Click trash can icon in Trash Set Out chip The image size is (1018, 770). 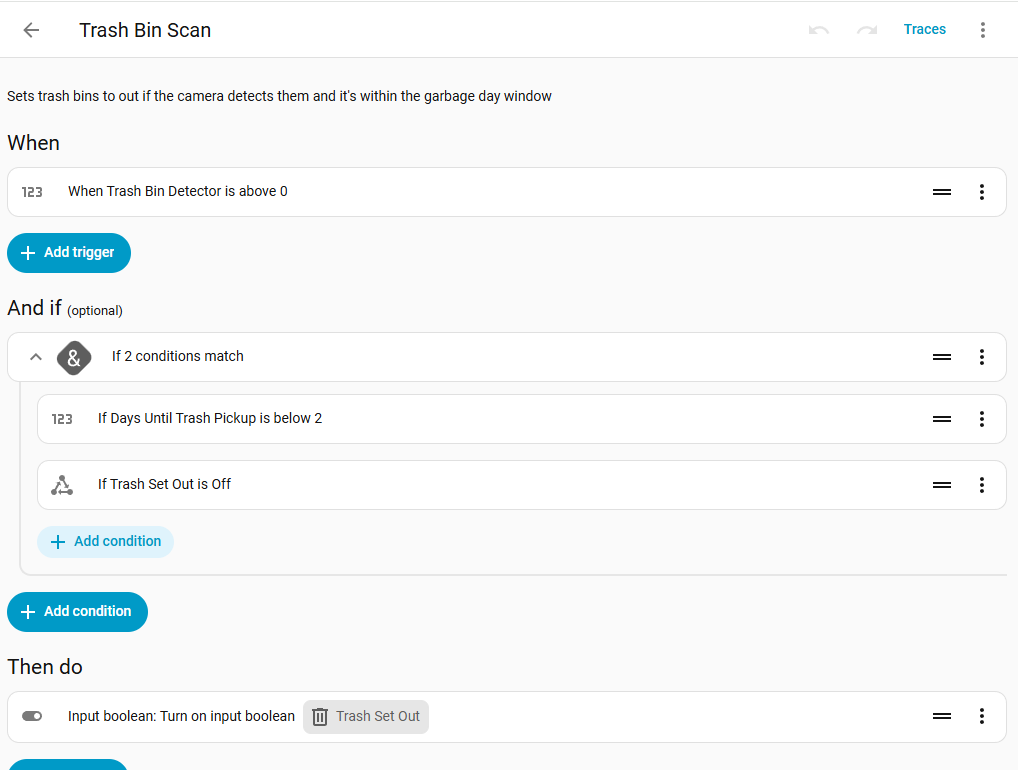(320, 717)
